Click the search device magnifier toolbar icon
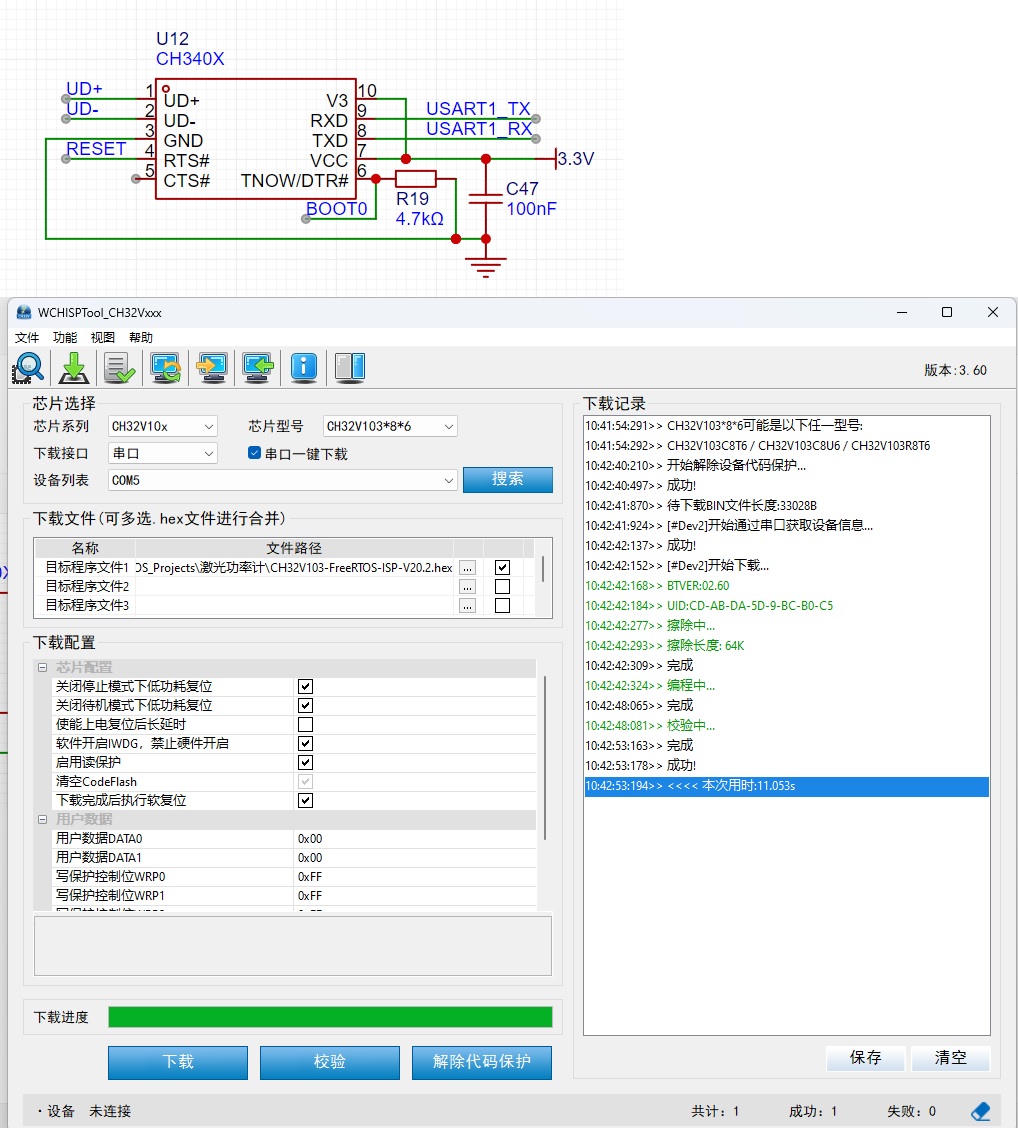The height and width of the screenshot is (1128, 1018). point(29,368)
